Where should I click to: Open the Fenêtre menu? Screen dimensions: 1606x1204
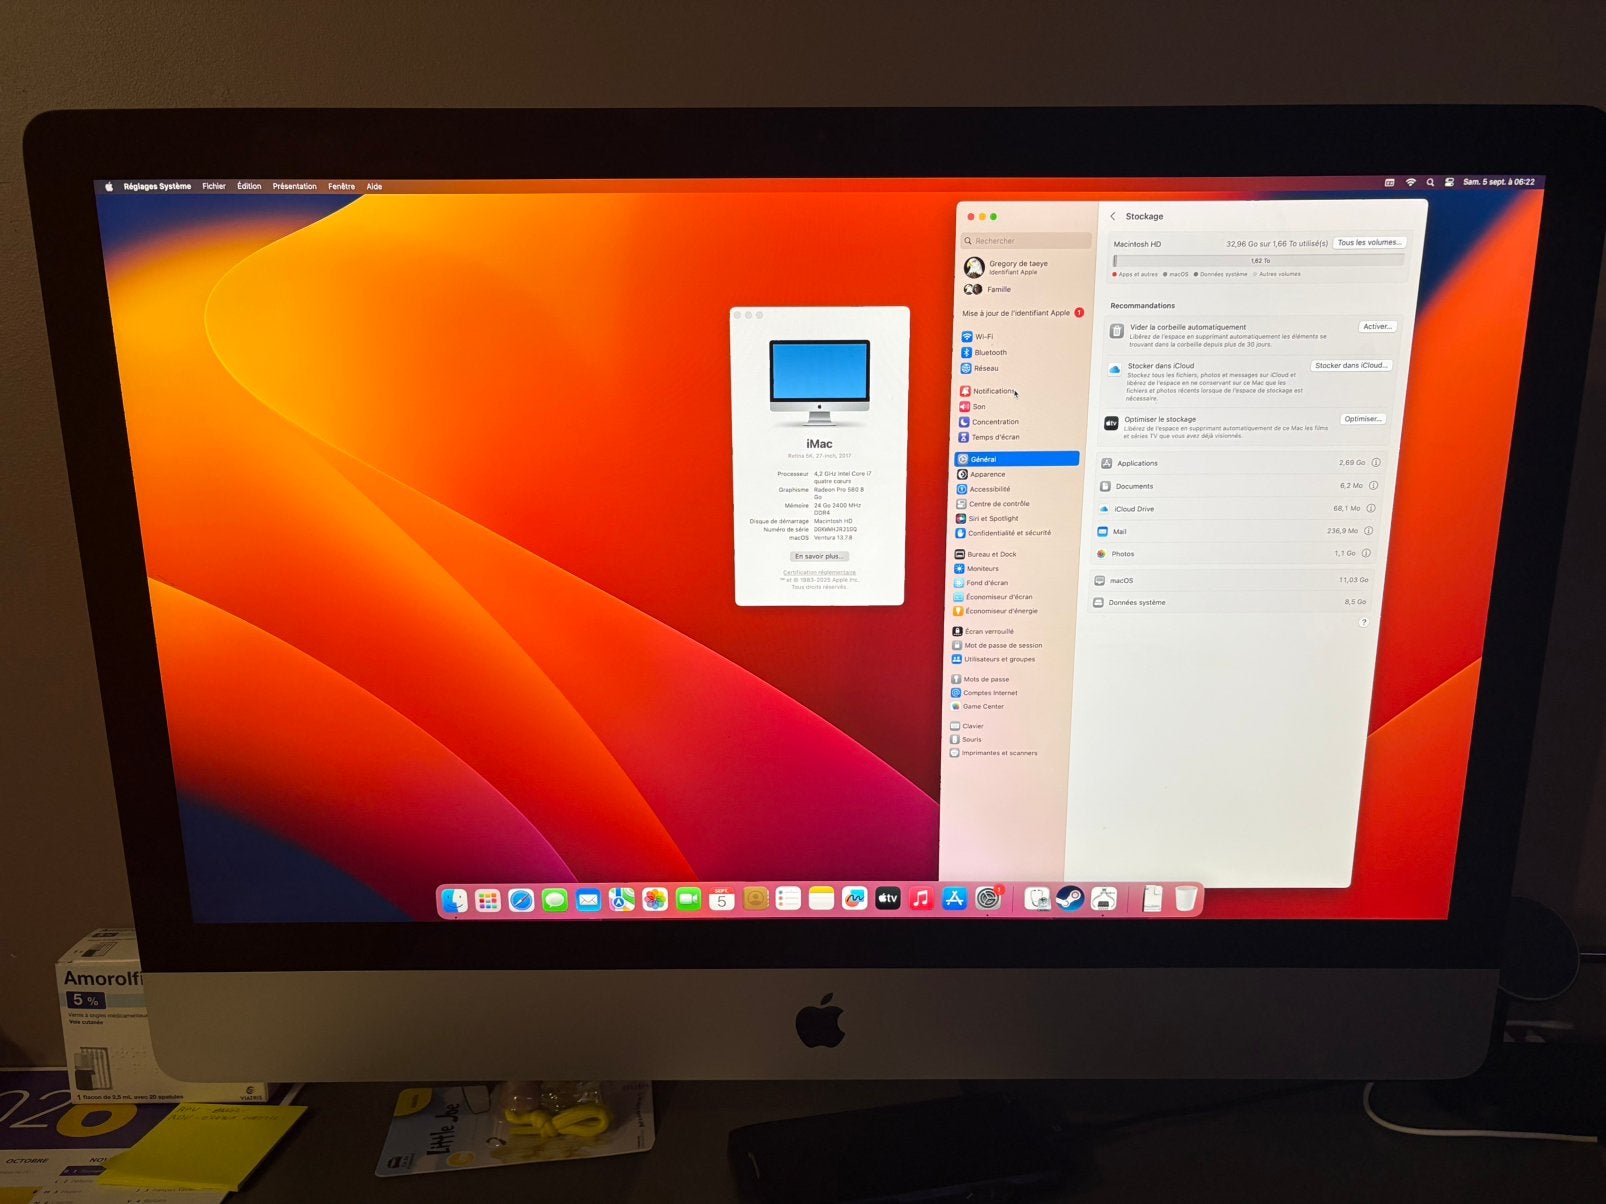pyautogui.click(x=341, y=186)
